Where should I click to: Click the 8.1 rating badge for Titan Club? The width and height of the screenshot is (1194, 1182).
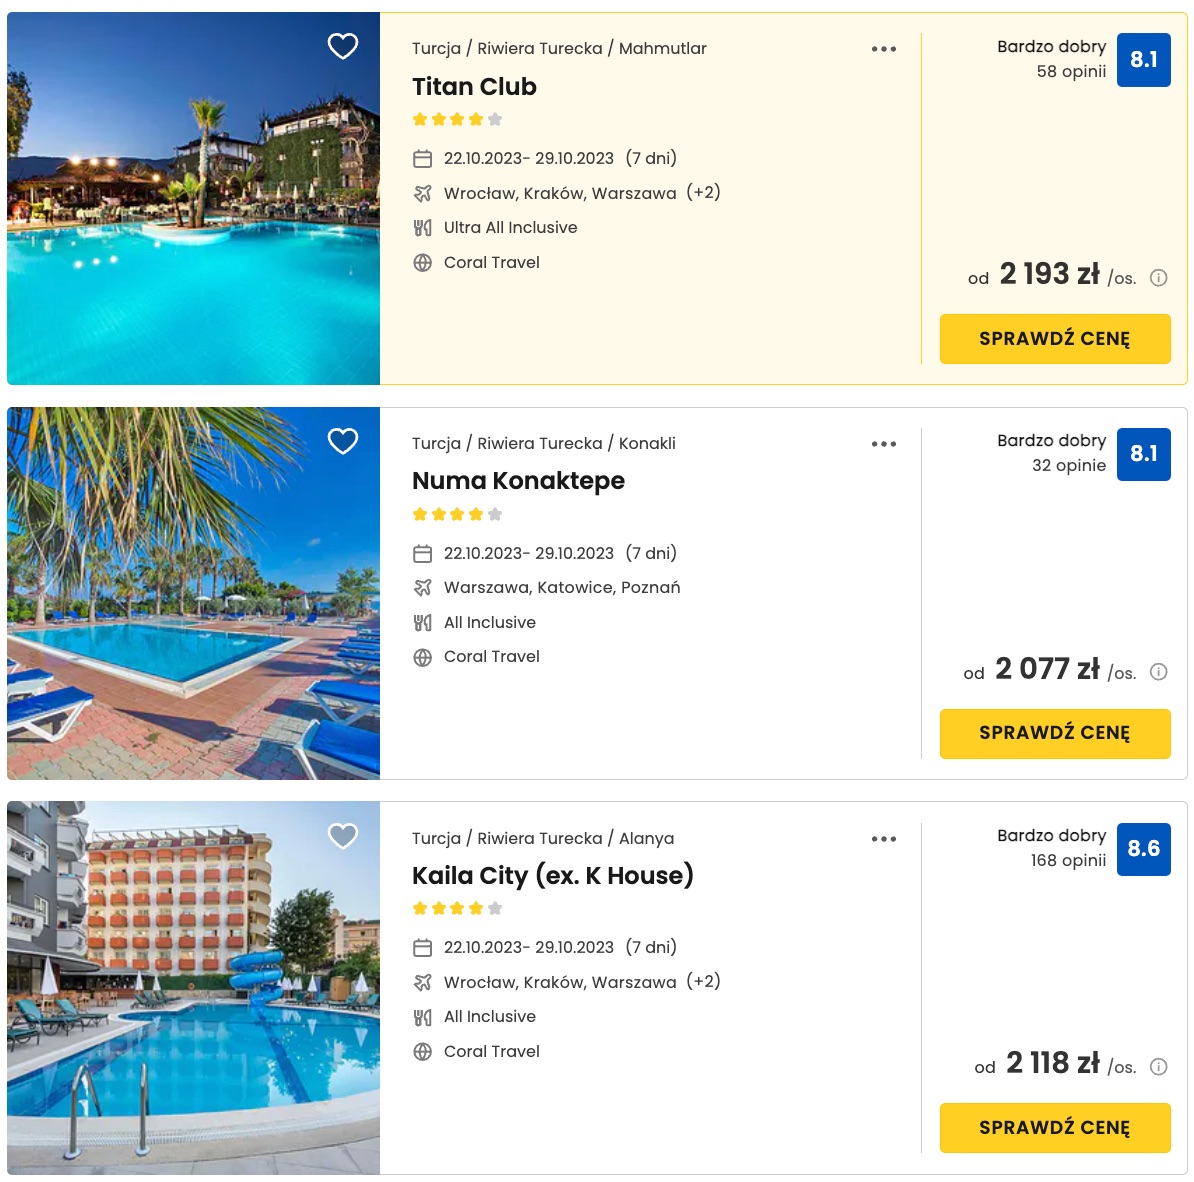1143,59
